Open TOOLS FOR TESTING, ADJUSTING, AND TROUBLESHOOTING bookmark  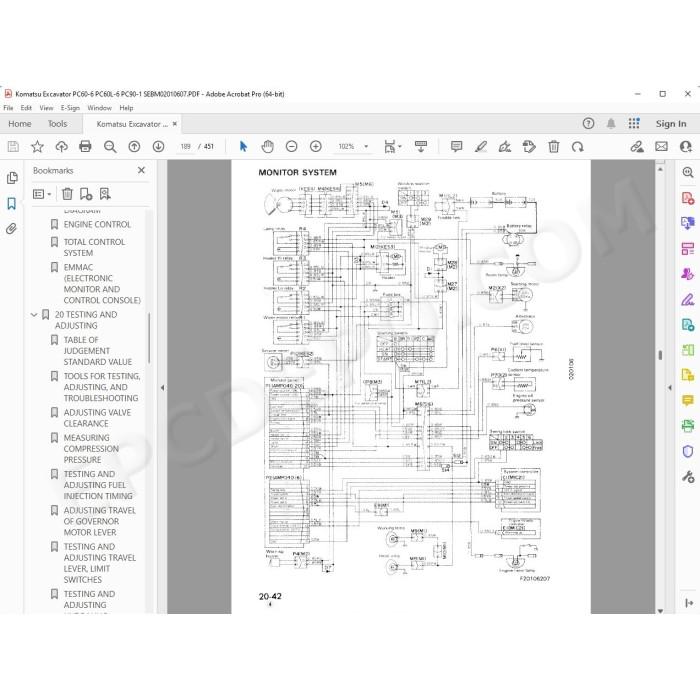102,387
